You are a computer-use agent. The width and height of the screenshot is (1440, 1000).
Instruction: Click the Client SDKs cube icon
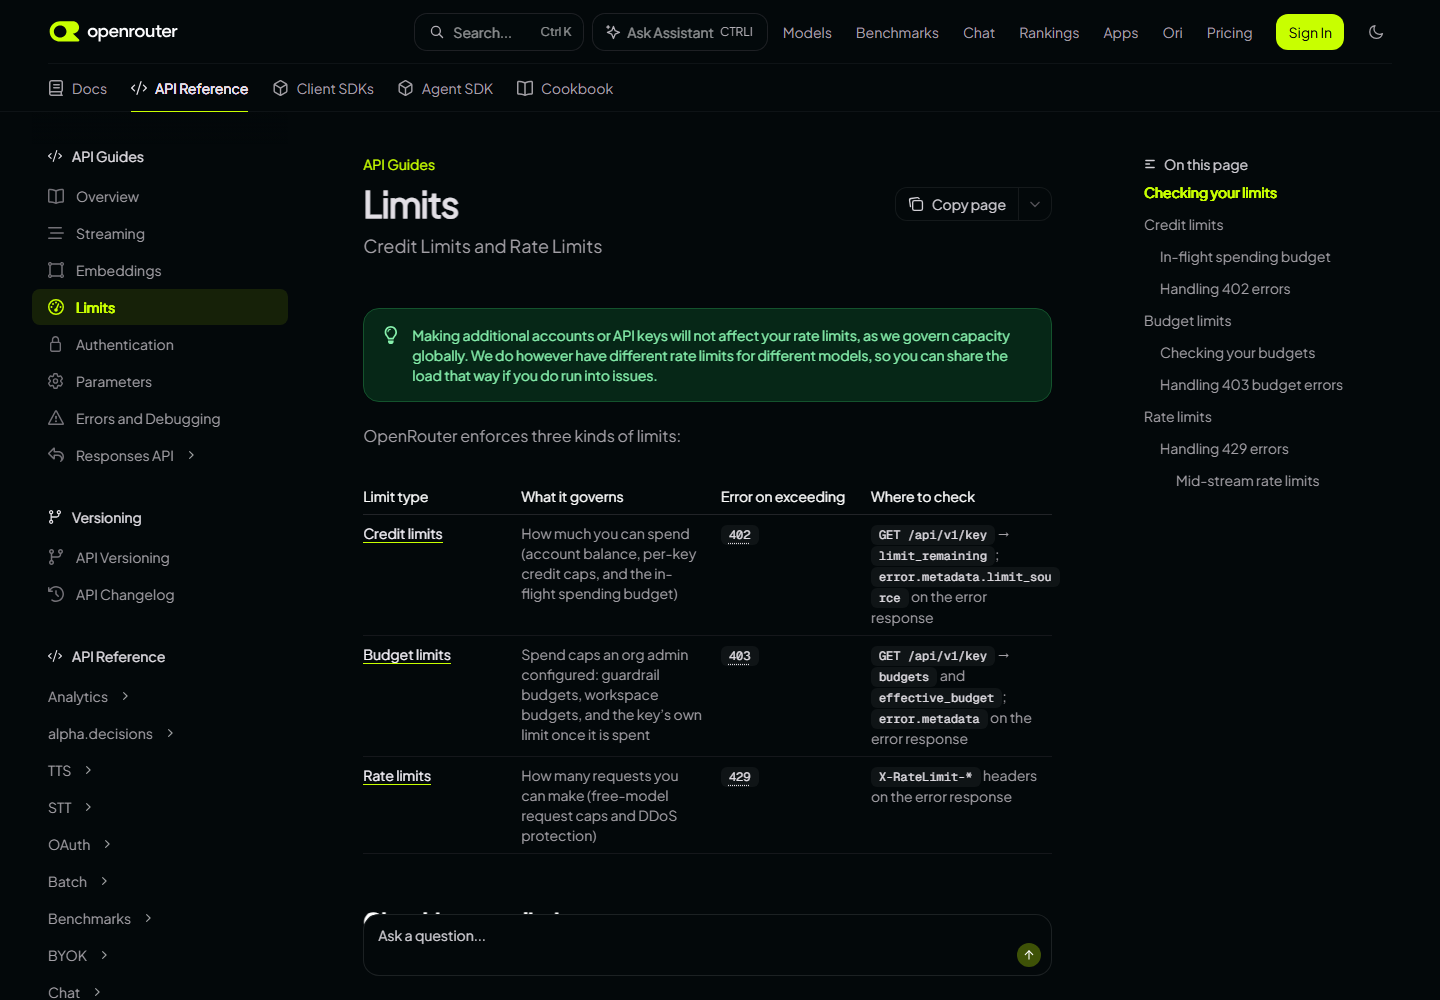281,88
